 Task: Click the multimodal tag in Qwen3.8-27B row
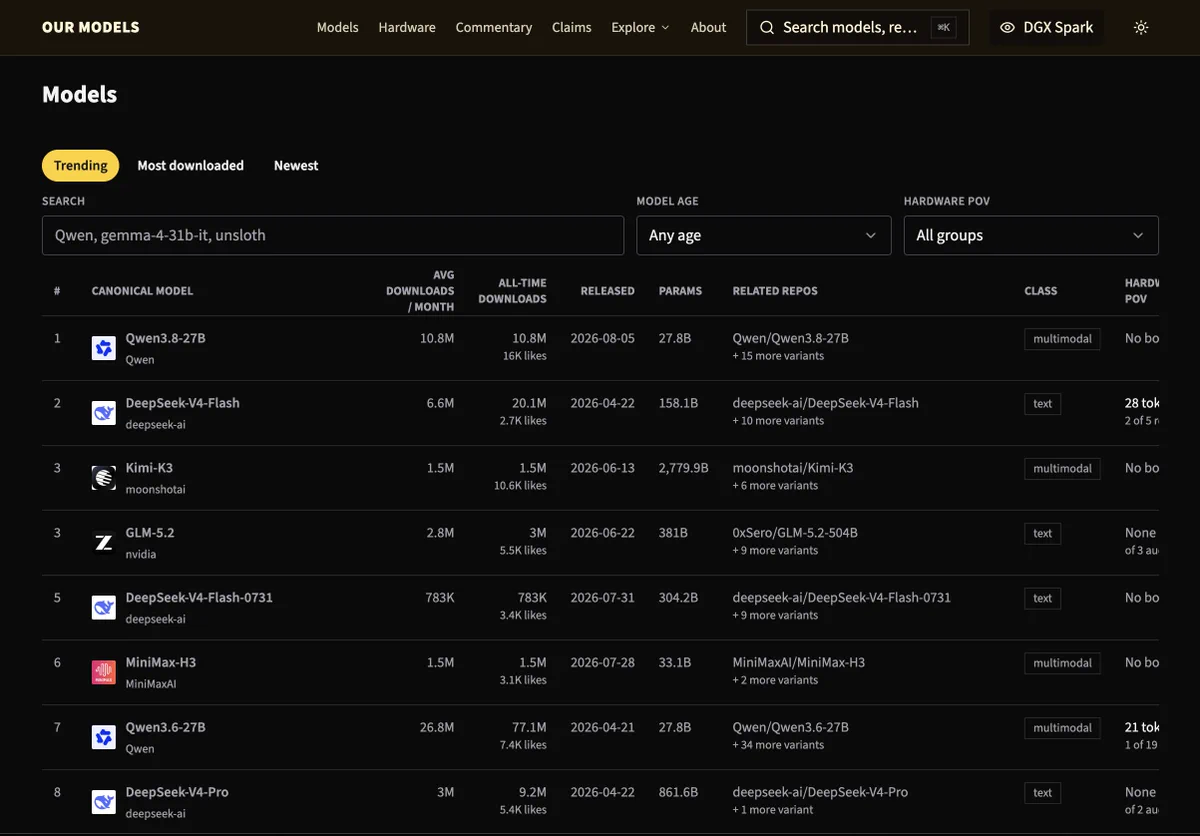click(x=1062, y=339)
